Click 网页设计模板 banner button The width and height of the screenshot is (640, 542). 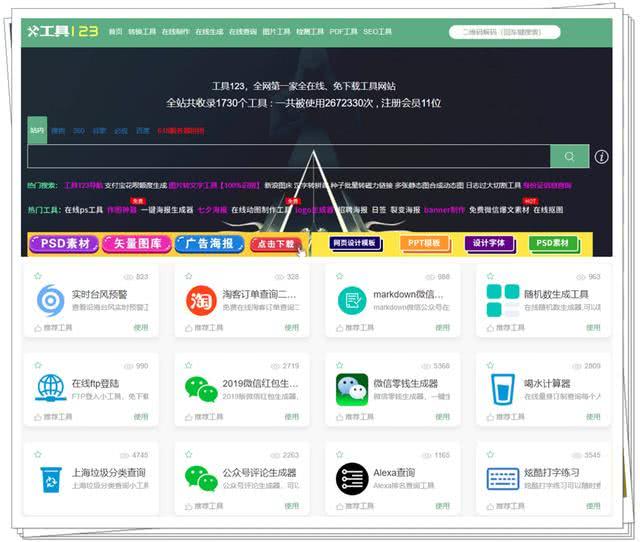(354, 243)
